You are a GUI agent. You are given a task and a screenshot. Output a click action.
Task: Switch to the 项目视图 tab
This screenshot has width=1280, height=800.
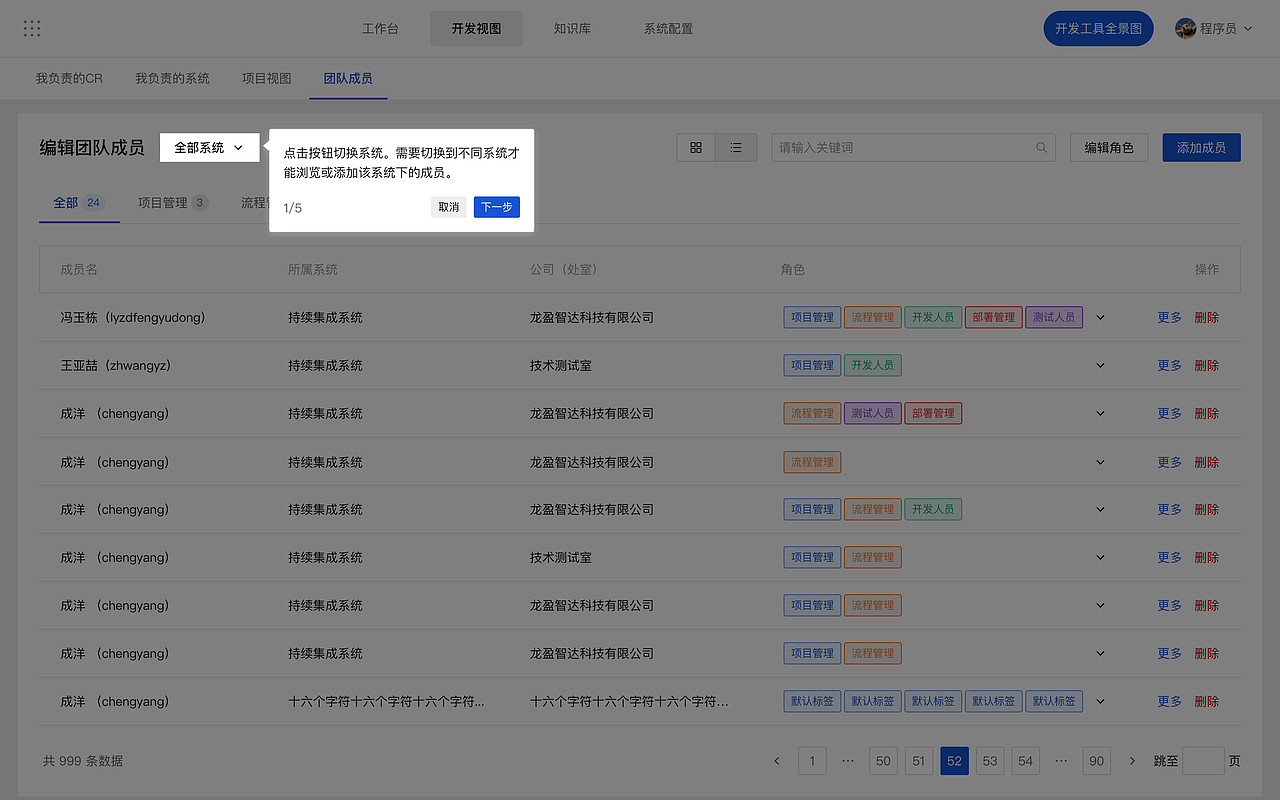pyautogui.click(x=266, y=78)
